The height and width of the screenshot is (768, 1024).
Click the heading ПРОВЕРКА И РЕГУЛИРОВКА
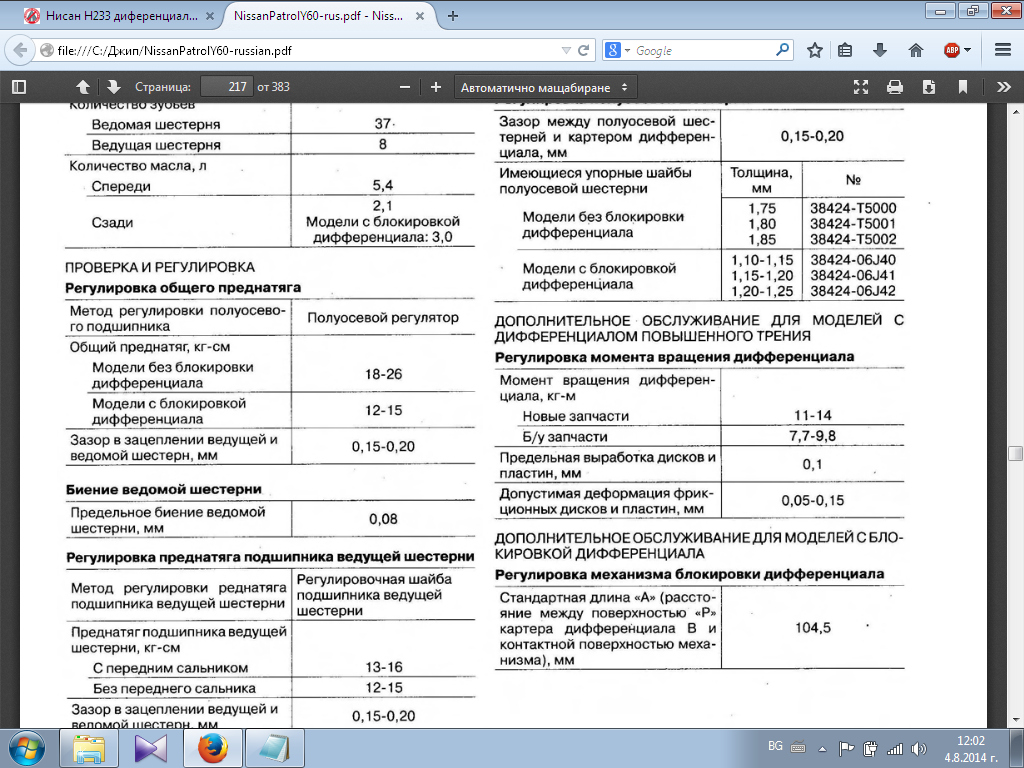point(160,267)
